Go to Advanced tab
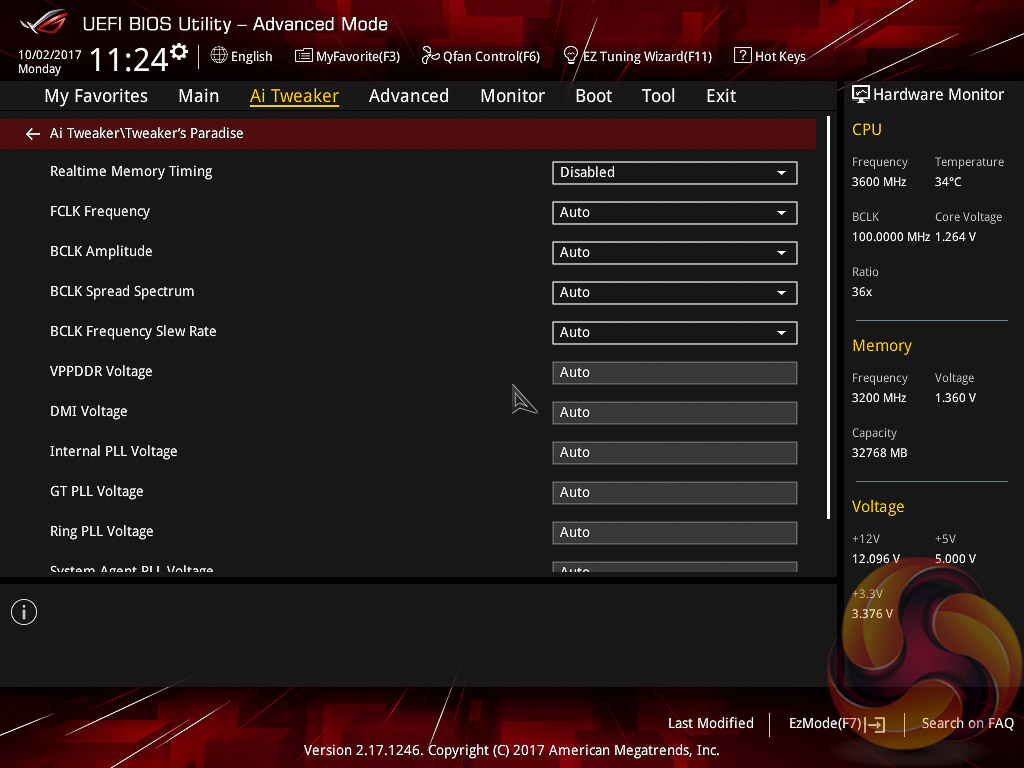Image resolution: width=1024 pixels, height=768 pixels. click(409, 96)
